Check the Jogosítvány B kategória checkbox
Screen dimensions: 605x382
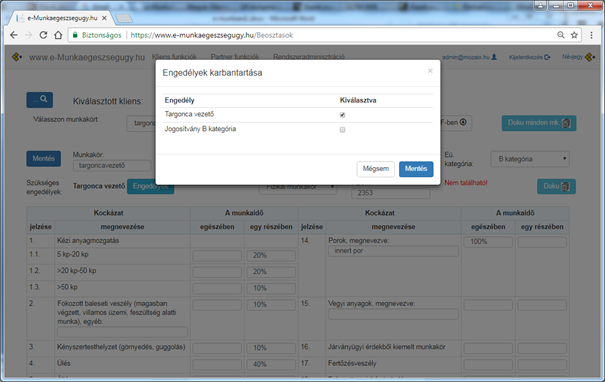coord(342,130)
